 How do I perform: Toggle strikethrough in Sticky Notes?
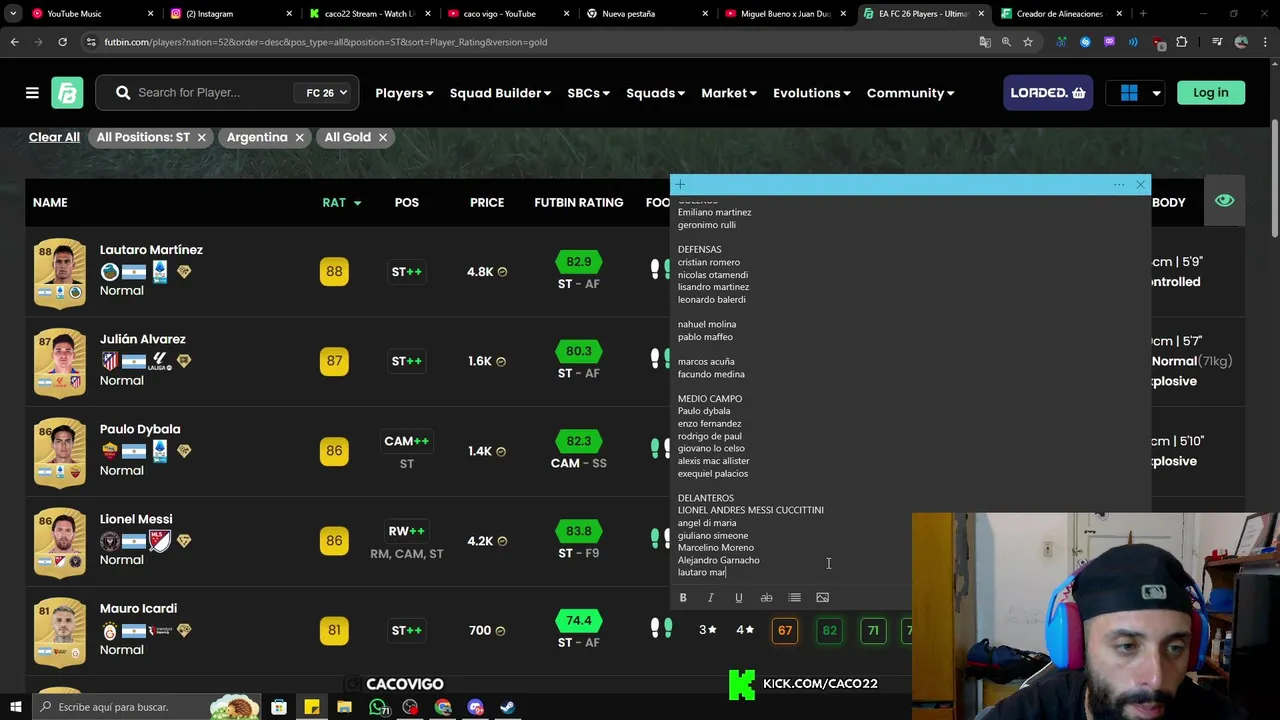[767, 598]
